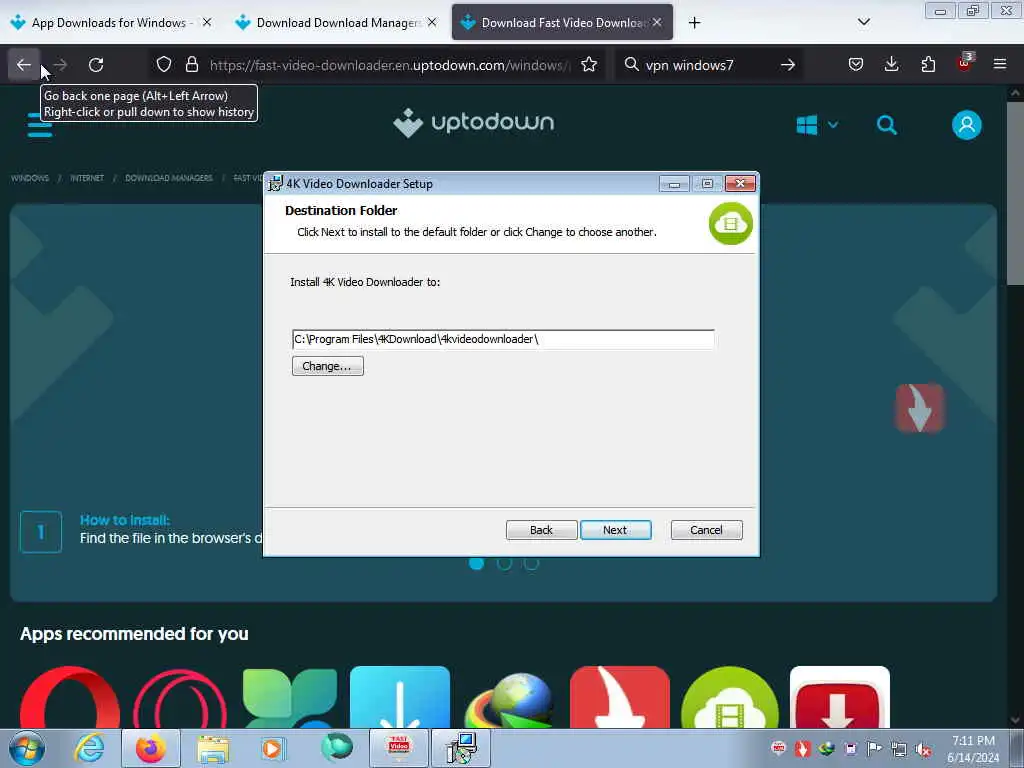The width and height of the screenshot is (1024, 768).
Task: Click the Uptodown logo
Action: tap(473, 123)
